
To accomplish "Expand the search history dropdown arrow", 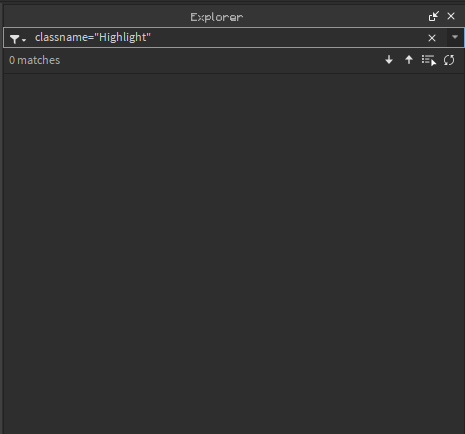I will (455, 37).
